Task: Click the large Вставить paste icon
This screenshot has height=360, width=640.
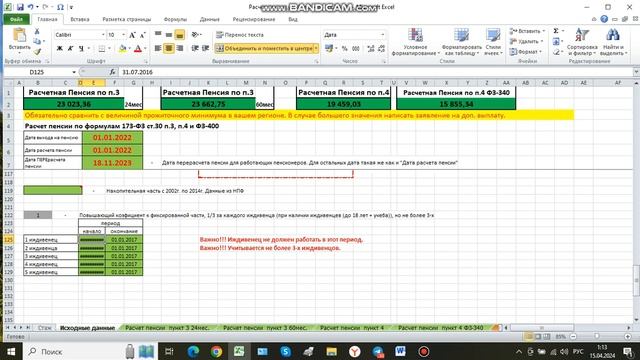Action: pyautogui.click(x=19, y=35)
